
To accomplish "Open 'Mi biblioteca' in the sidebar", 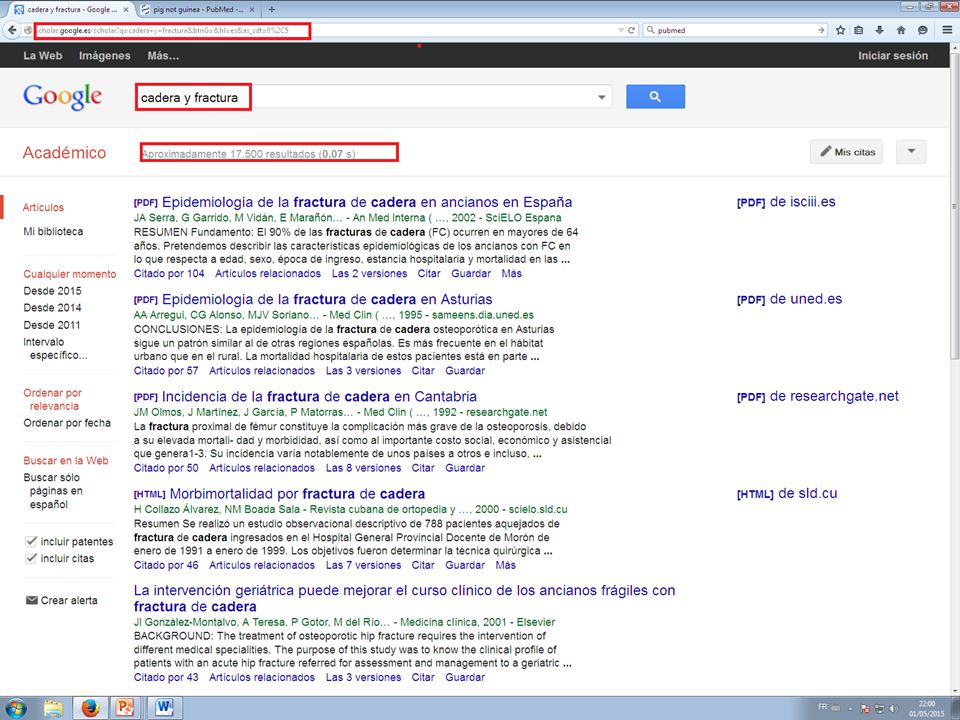I will 53,231.
